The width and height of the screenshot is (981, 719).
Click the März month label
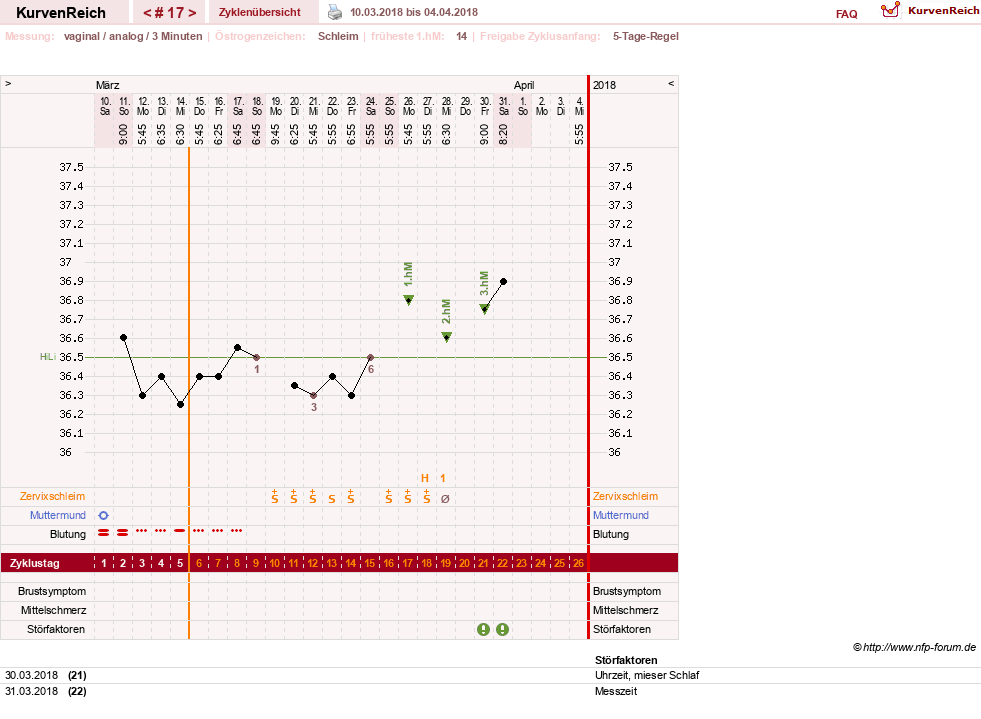(x=108, y=85)
